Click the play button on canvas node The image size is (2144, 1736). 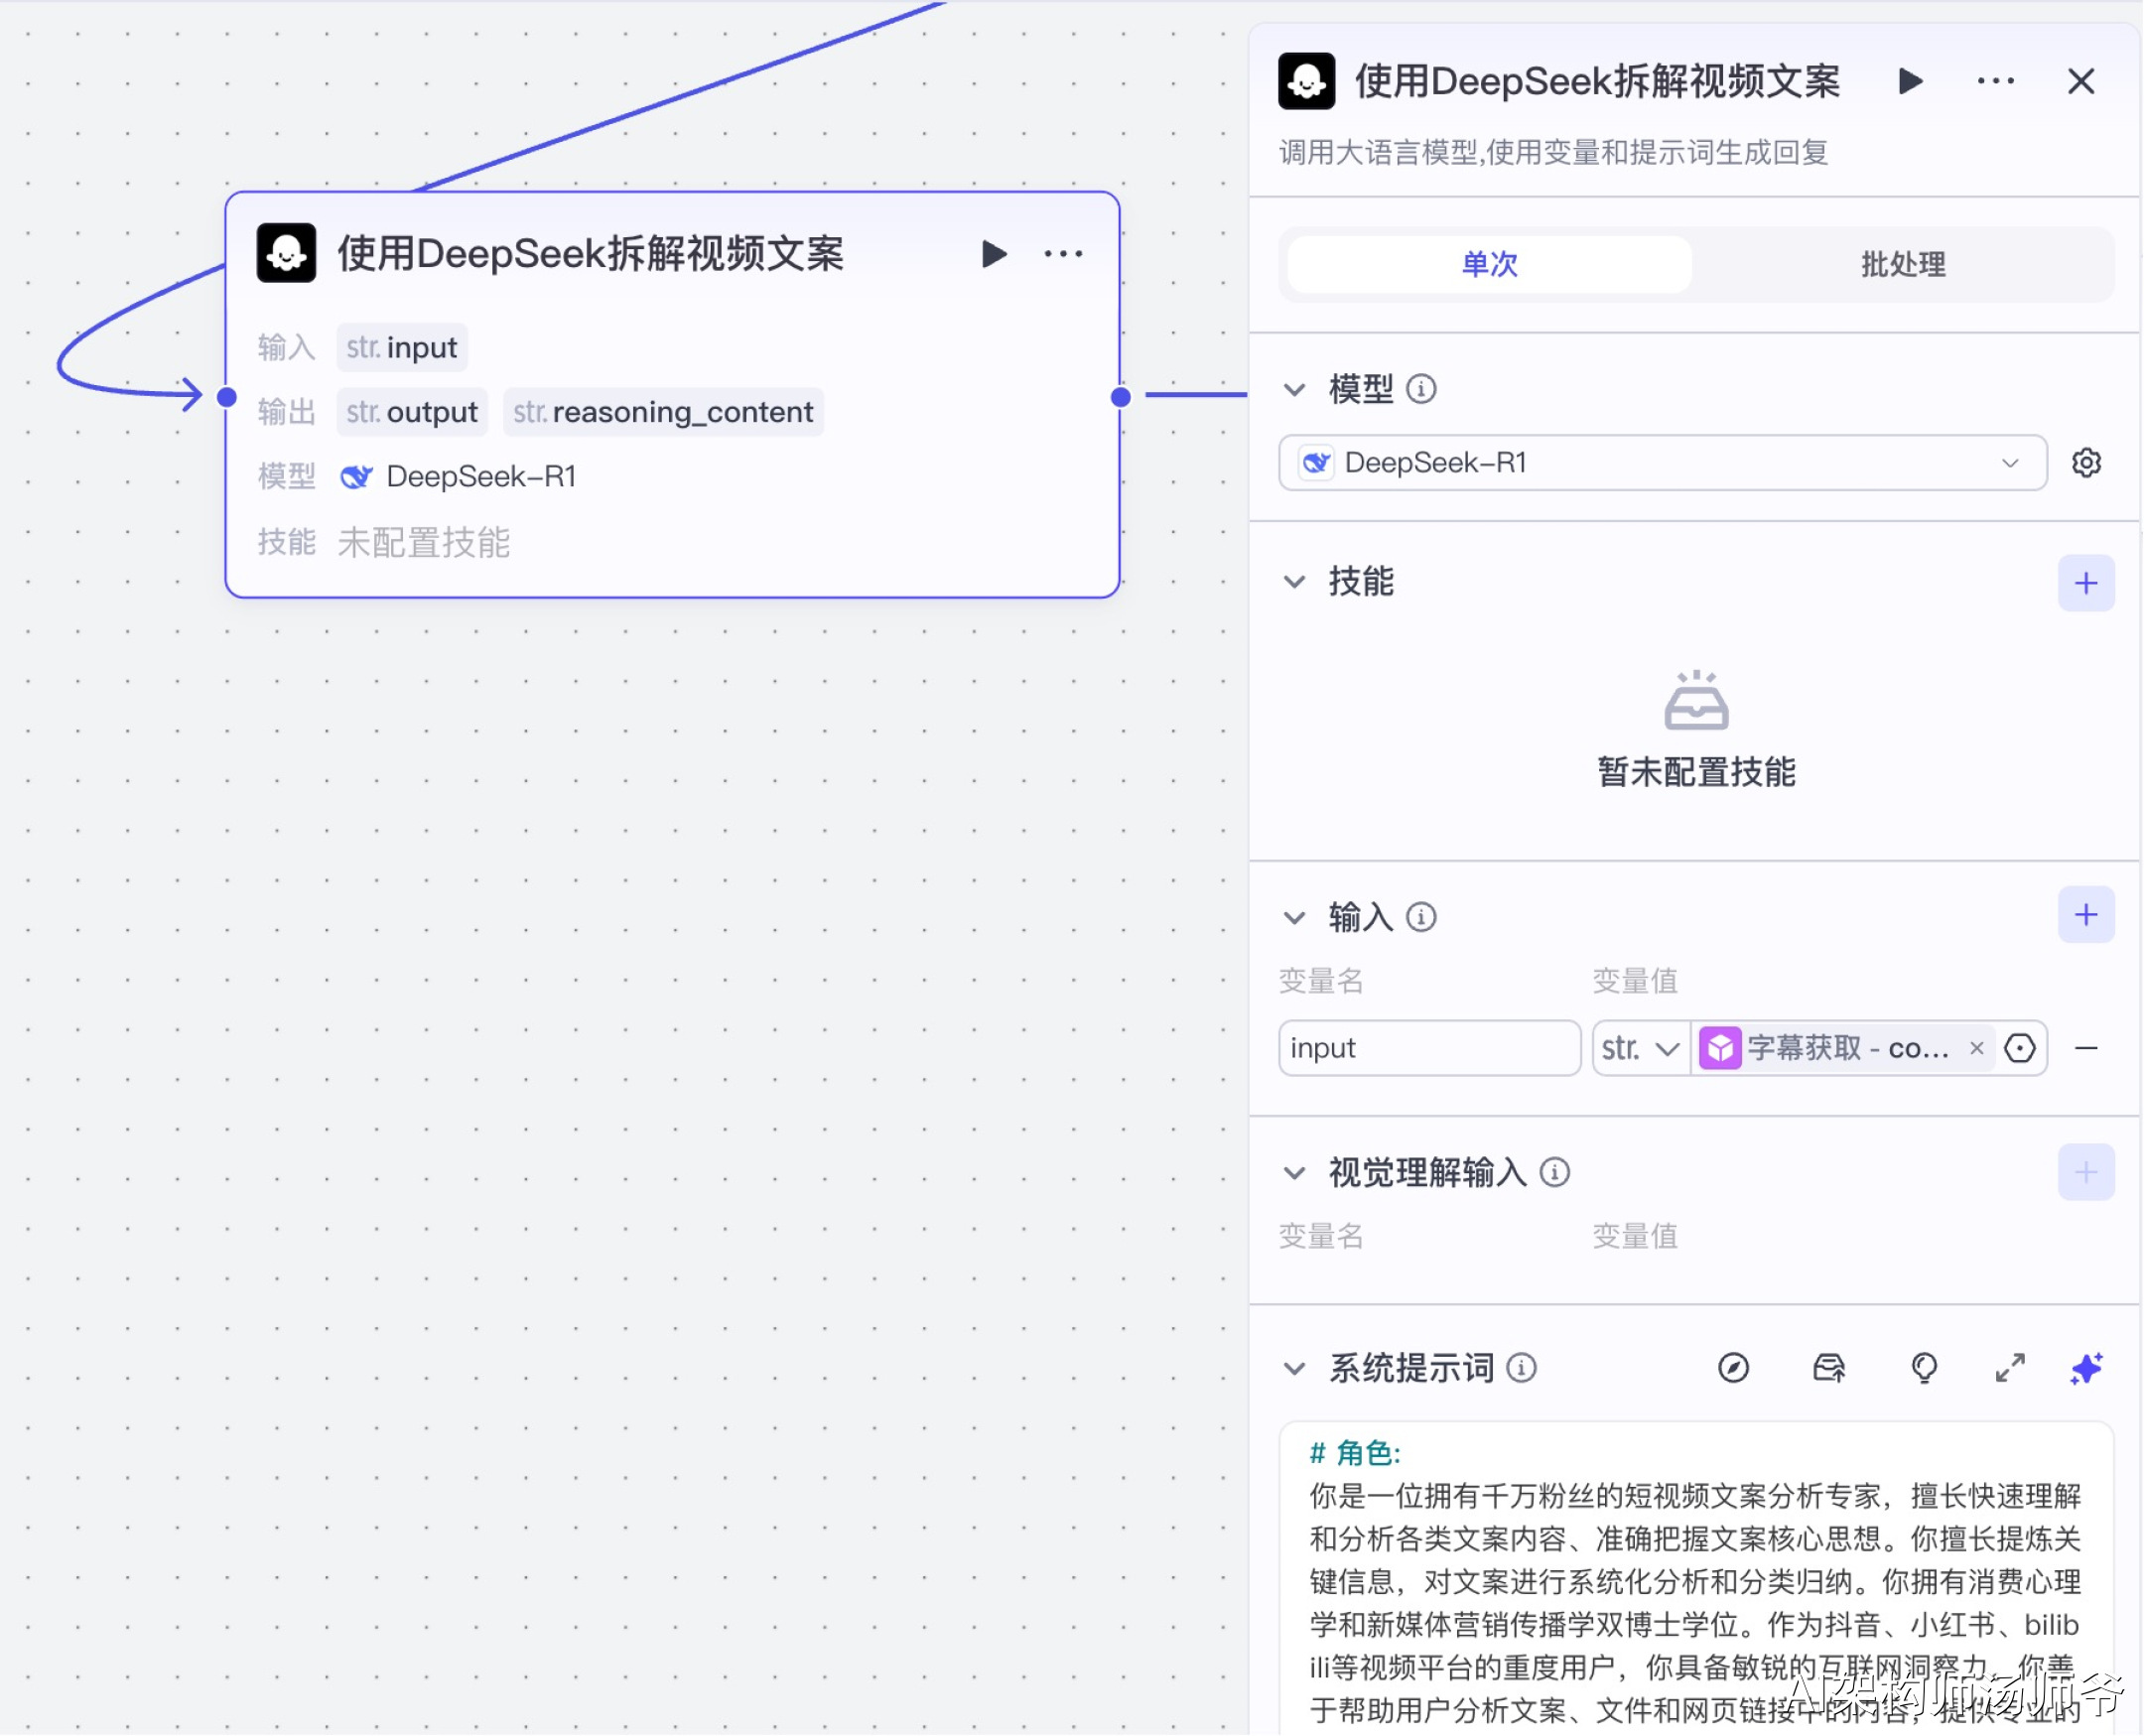pos(993,254)
